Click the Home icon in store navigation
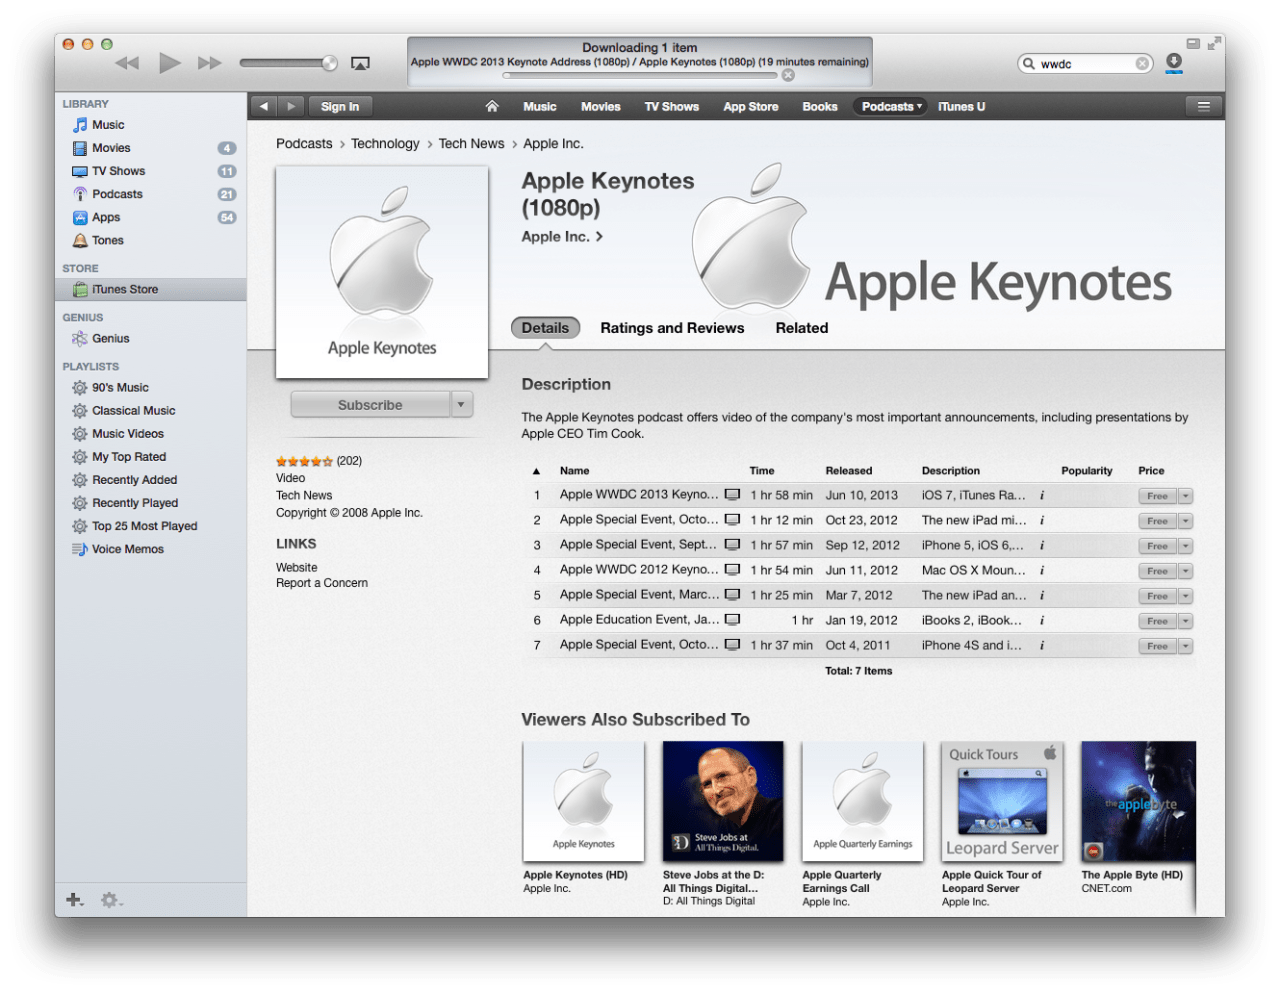This screenshot has height=993, width=1280. (492, 106)
